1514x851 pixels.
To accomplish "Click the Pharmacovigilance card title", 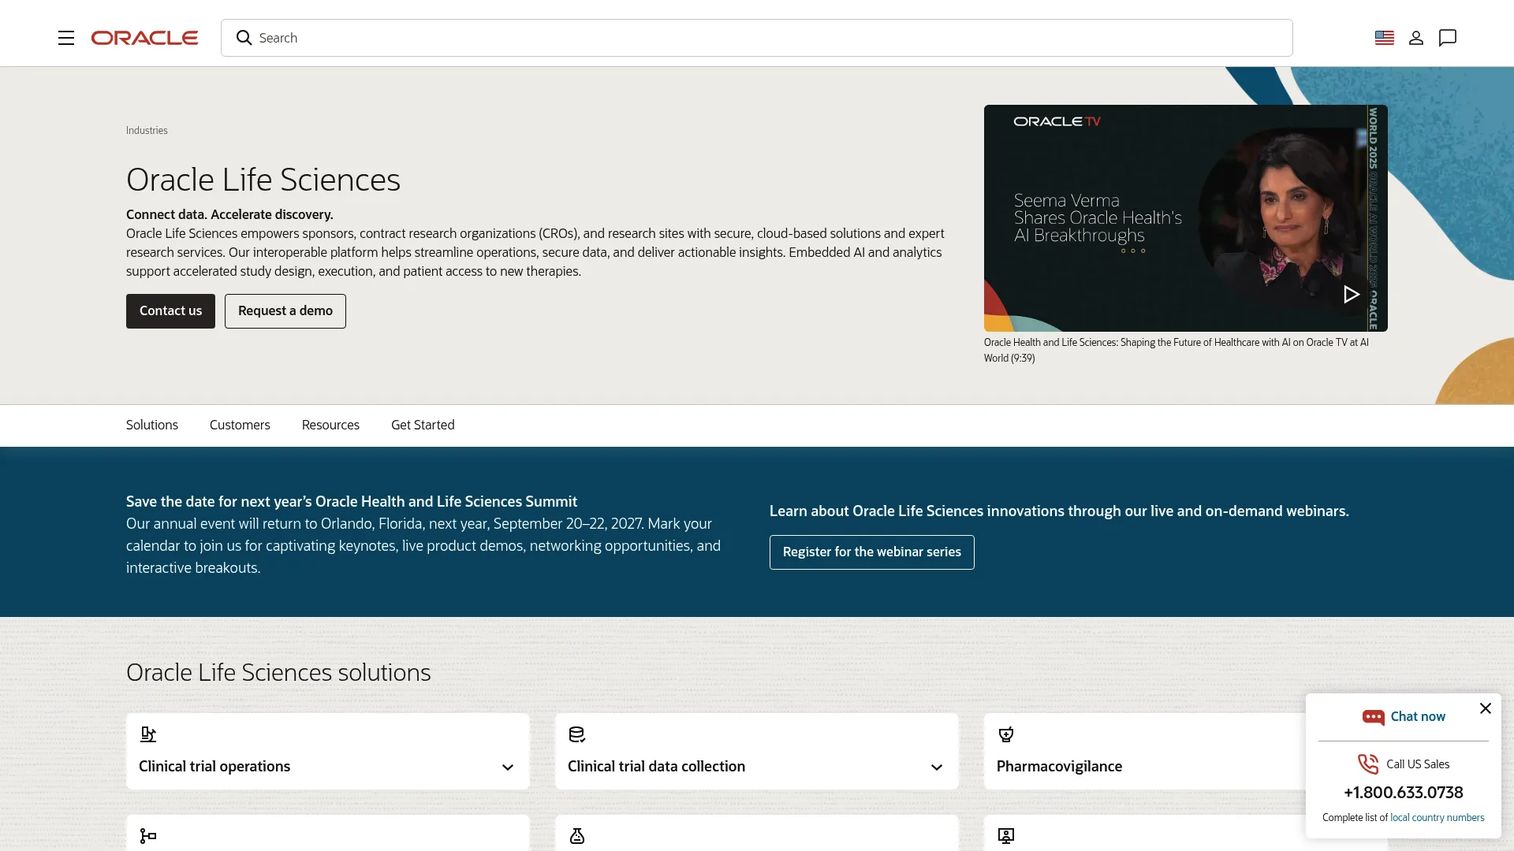I will click(1059, 766).
